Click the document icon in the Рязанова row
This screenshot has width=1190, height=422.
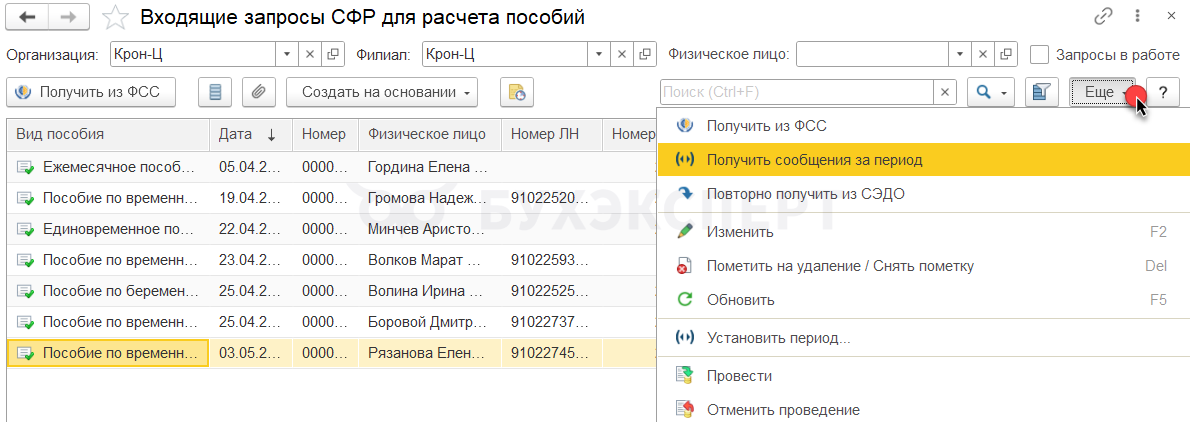pyautogui.click(x=26, y=353)
